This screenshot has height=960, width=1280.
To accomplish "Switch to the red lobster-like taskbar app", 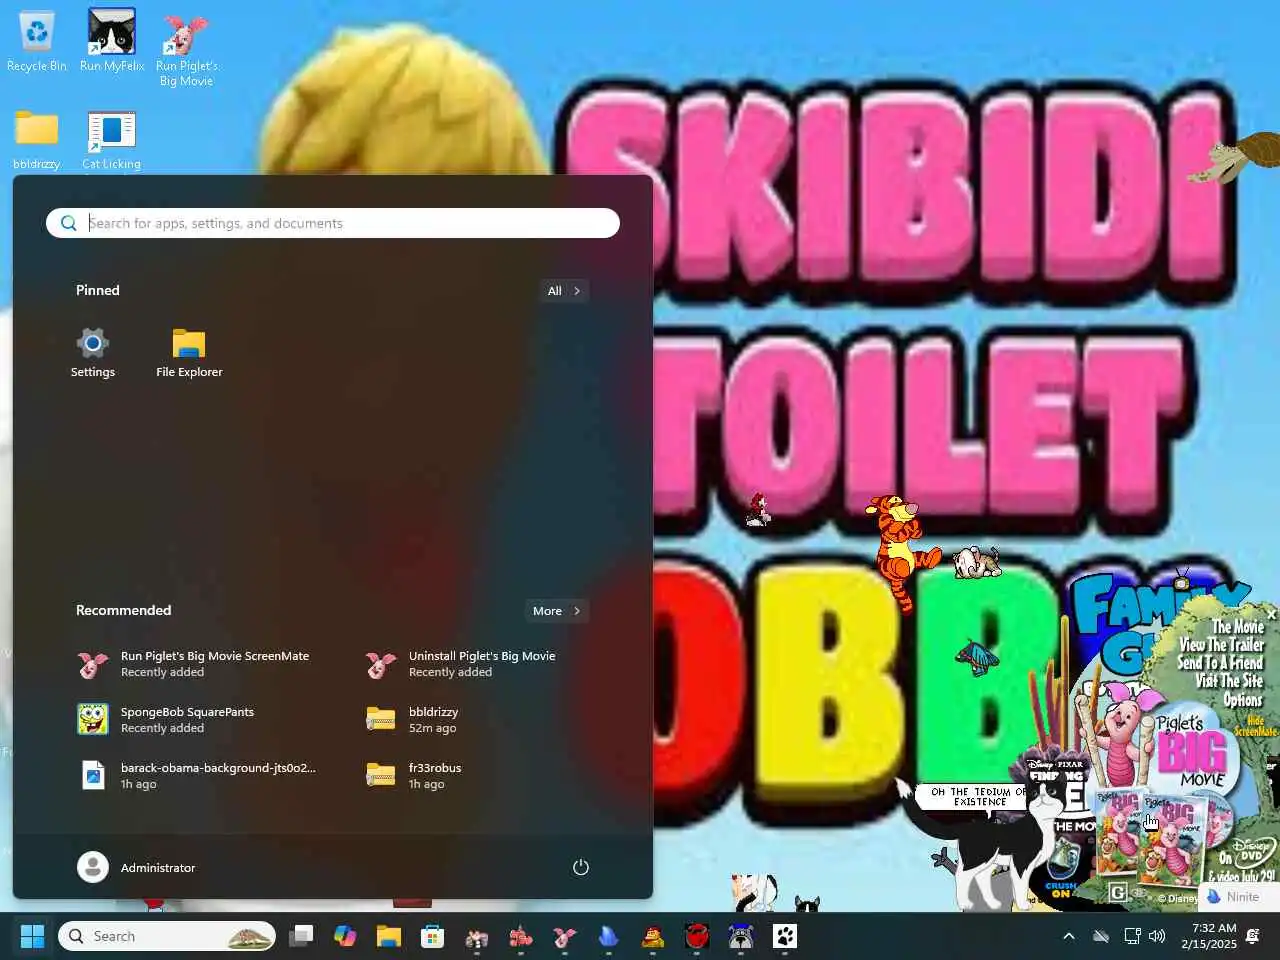I will [521, 936].
